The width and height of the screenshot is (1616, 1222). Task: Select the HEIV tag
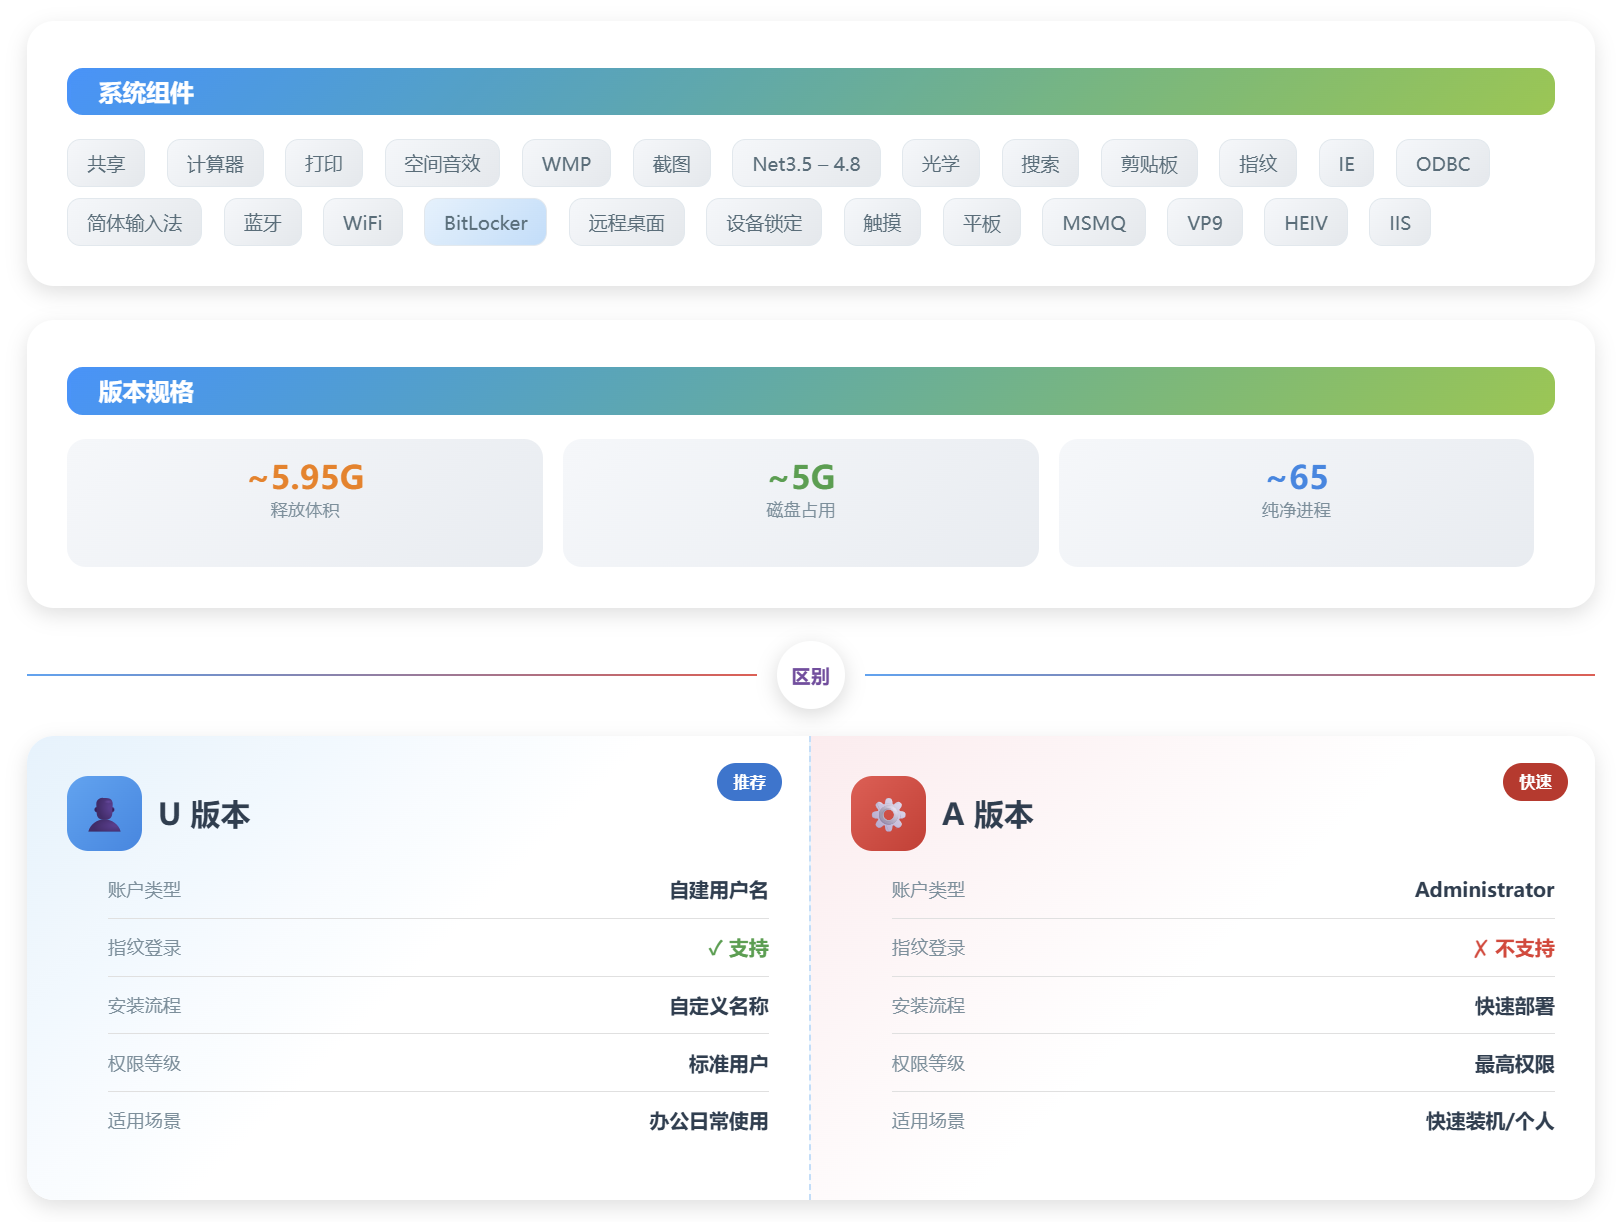[x=1306, y=222]
